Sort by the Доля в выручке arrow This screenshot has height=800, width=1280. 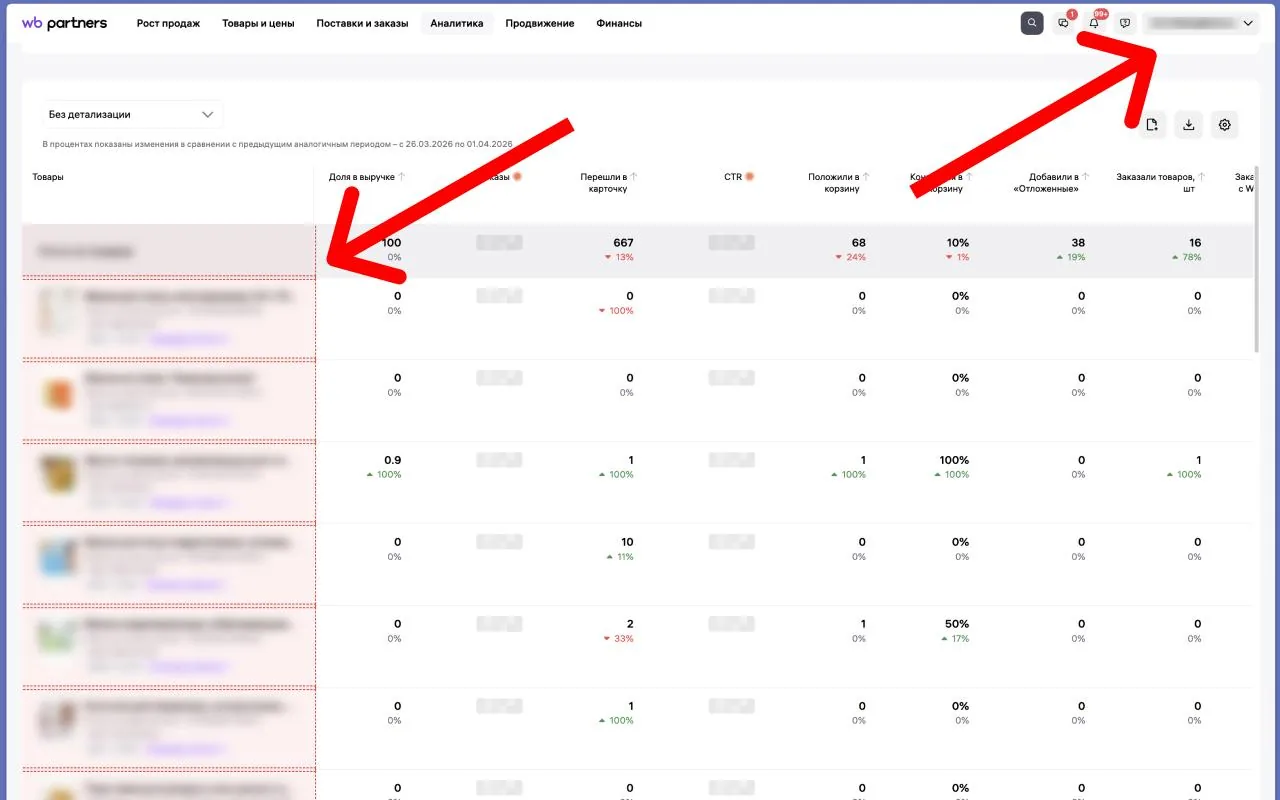click(x=402, y=177)
